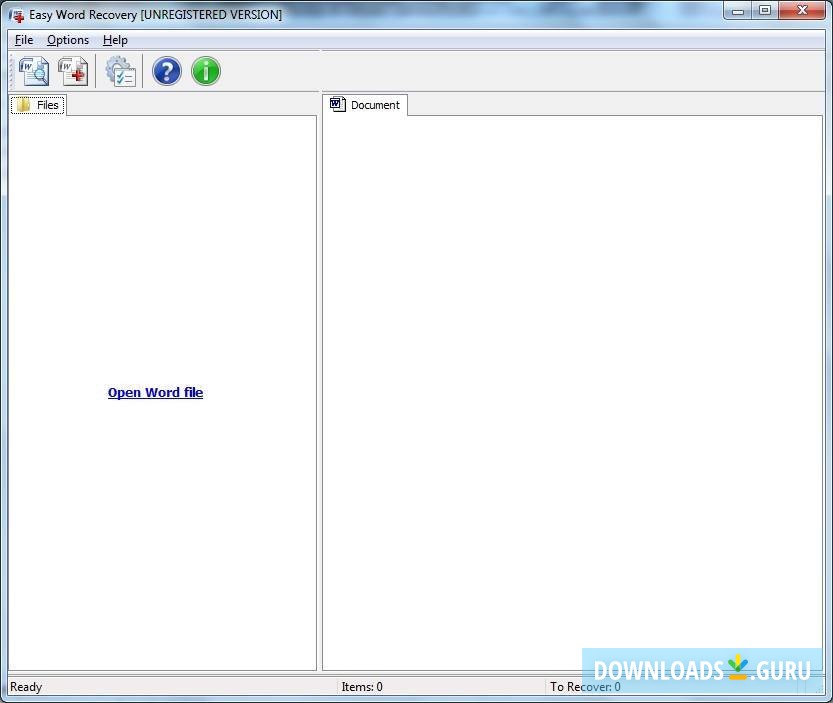
Task: Click the green info about icon
Action: (206, 71)
